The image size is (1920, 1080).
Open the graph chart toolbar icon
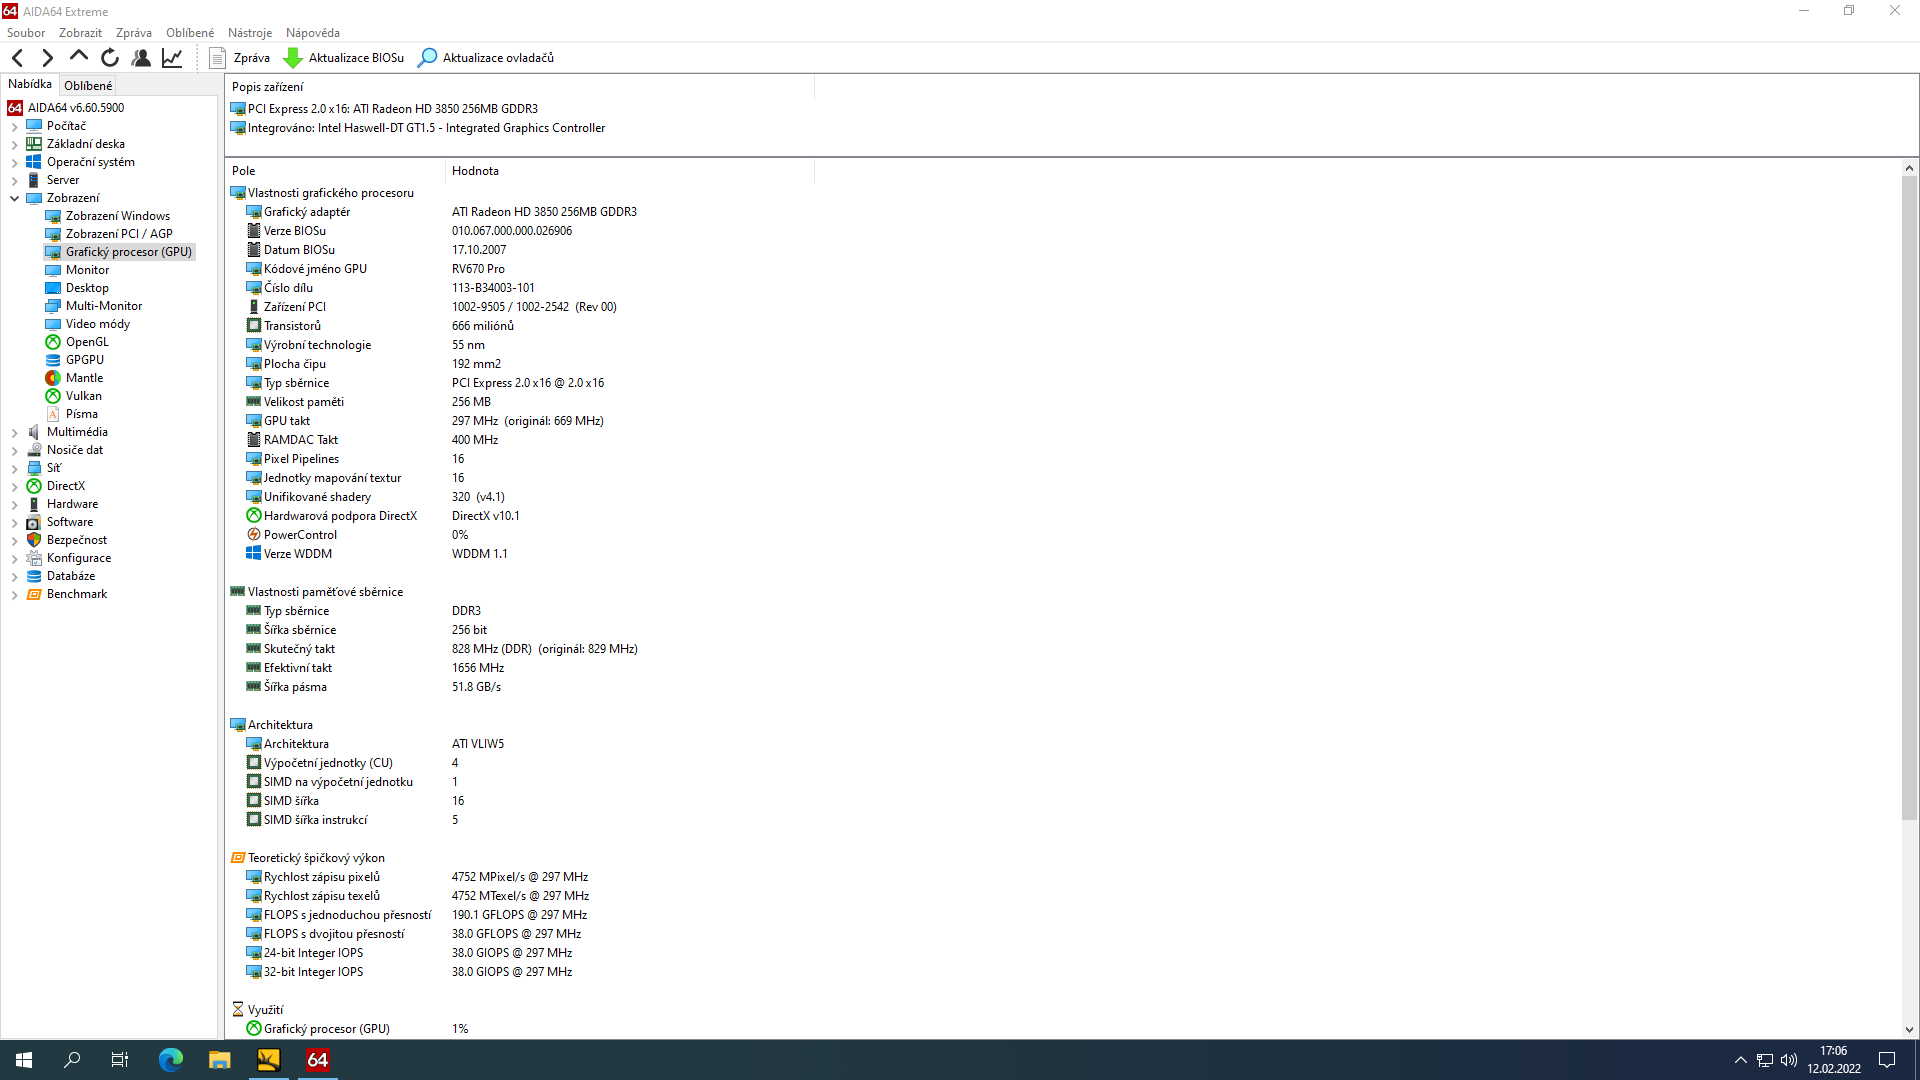172,58
